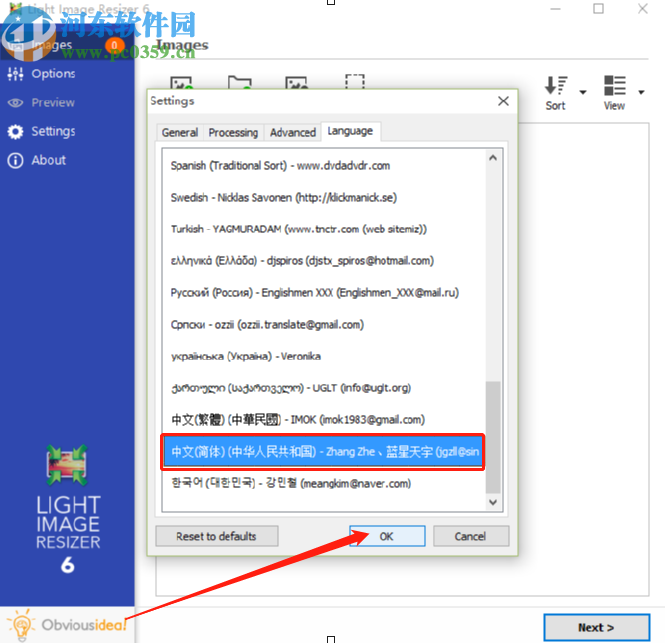Click Reset to defaults button
The image size is (665, 643).
pyautogui.click(x=217, y=537)
